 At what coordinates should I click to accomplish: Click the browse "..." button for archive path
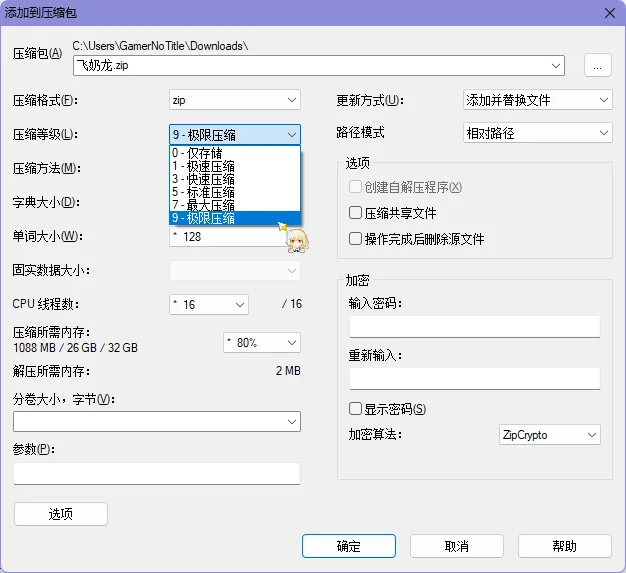pos(597,66)
